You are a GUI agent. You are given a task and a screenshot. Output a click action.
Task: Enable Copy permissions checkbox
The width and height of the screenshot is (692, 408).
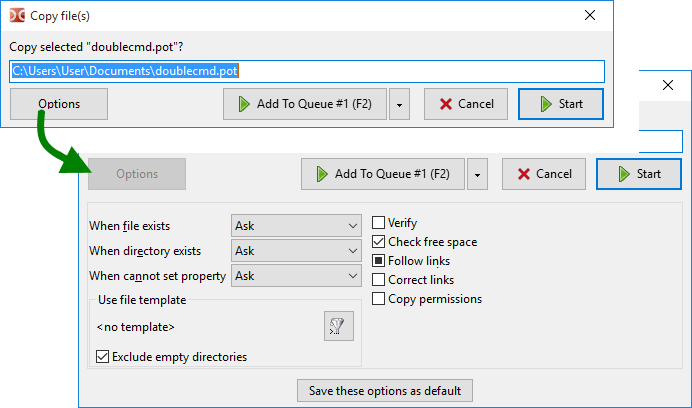[379, 299]
